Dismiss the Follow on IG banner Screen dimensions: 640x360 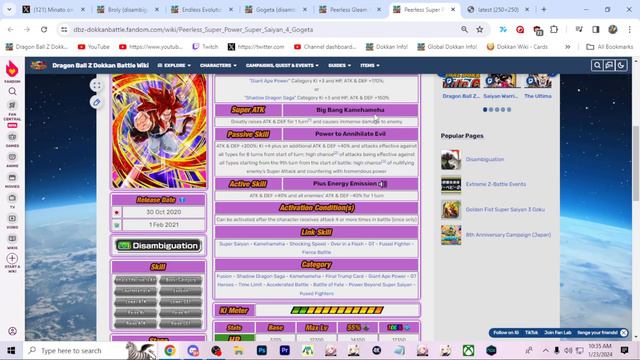pos(624,333)
